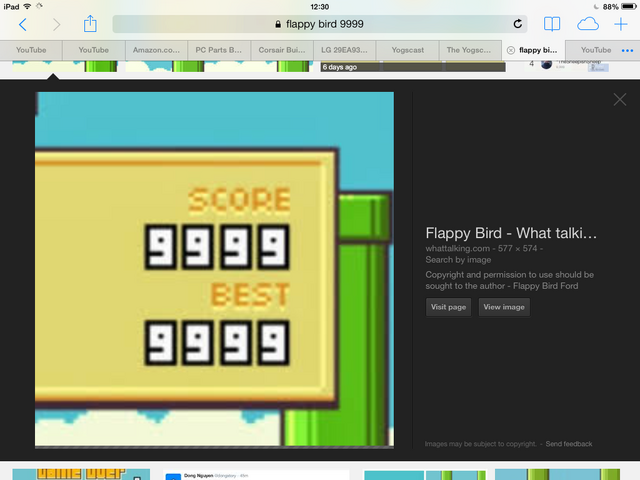Open the Corsair Bui... tab

click(282, 50)
